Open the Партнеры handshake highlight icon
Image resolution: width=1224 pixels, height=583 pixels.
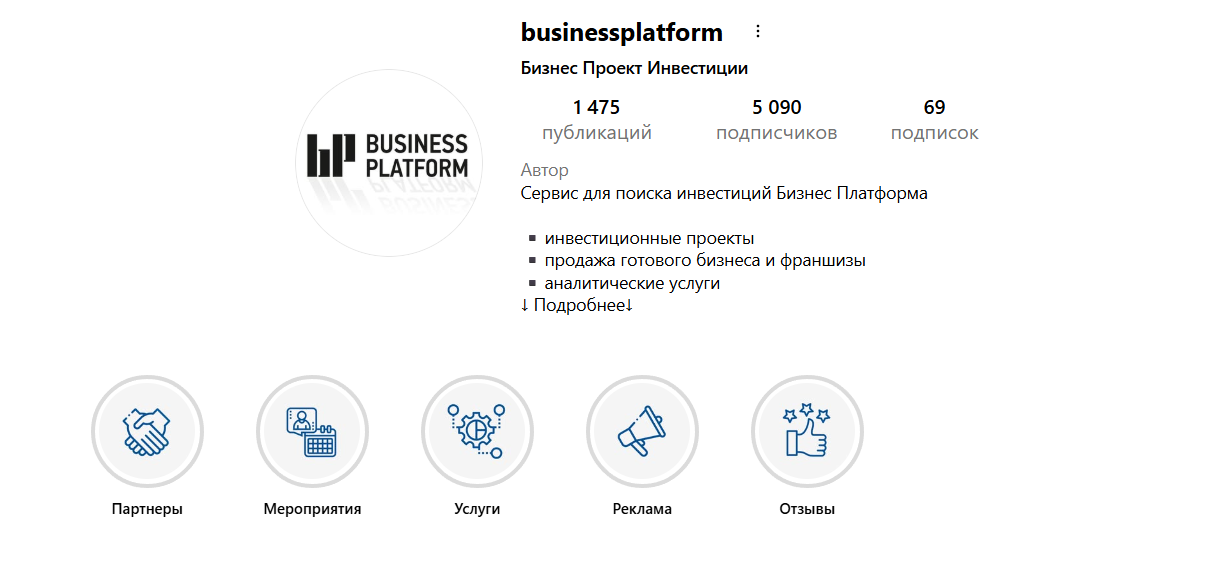click(147, 431)
